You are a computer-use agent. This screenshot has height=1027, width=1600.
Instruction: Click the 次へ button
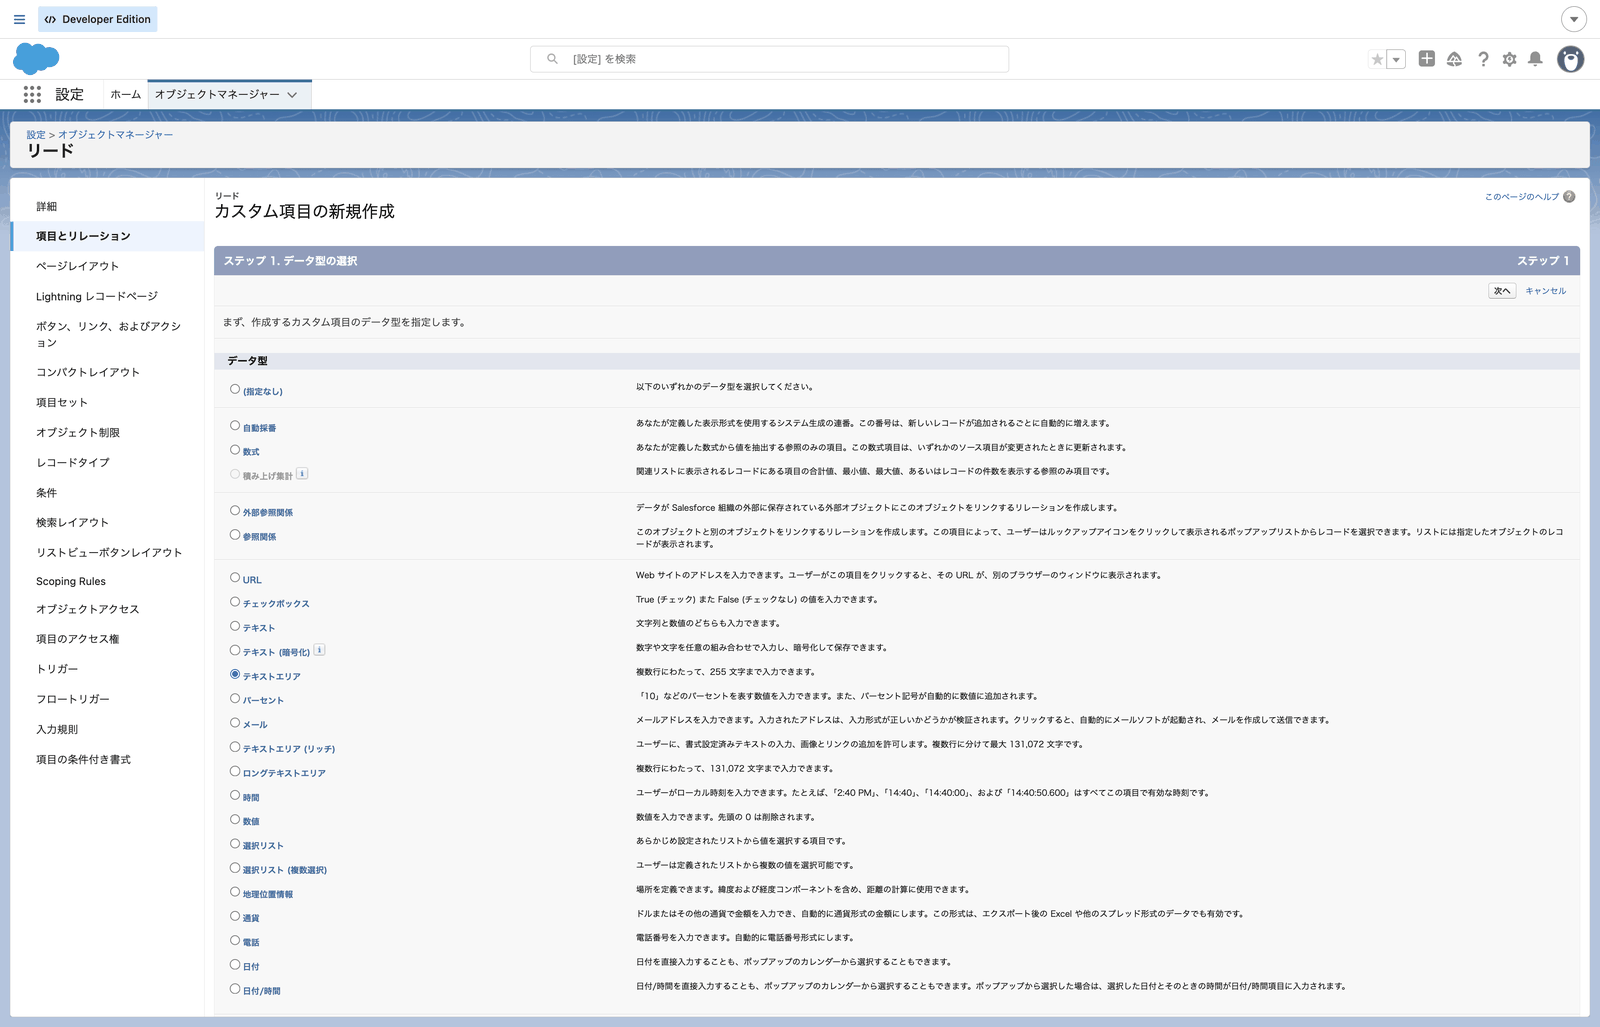tap(1502, 291)
